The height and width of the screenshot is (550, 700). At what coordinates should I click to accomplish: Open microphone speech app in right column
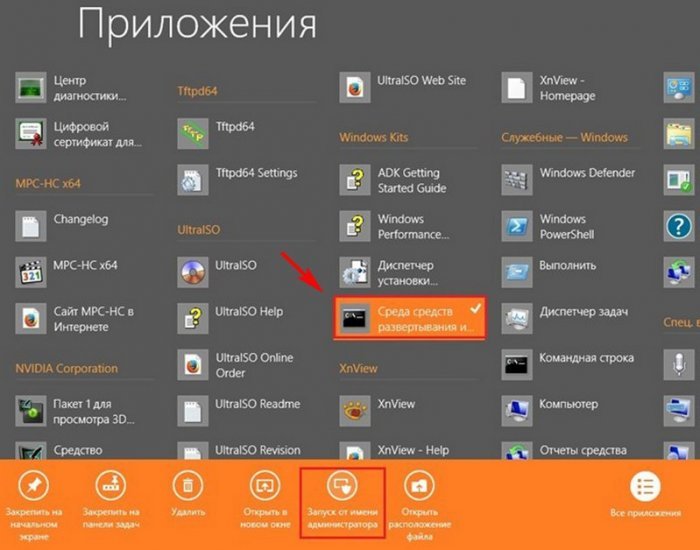point(679,365)
